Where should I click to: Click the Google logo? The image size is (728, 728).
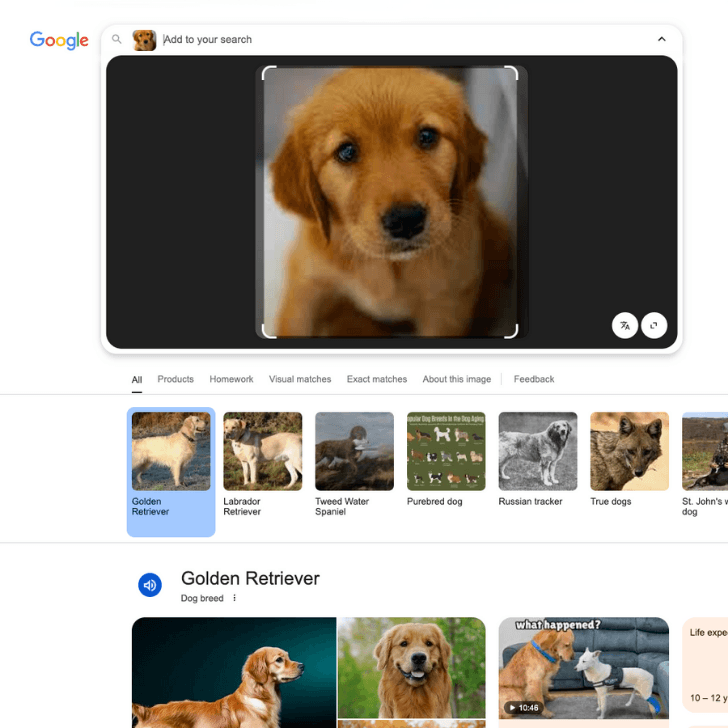point(59,40)
